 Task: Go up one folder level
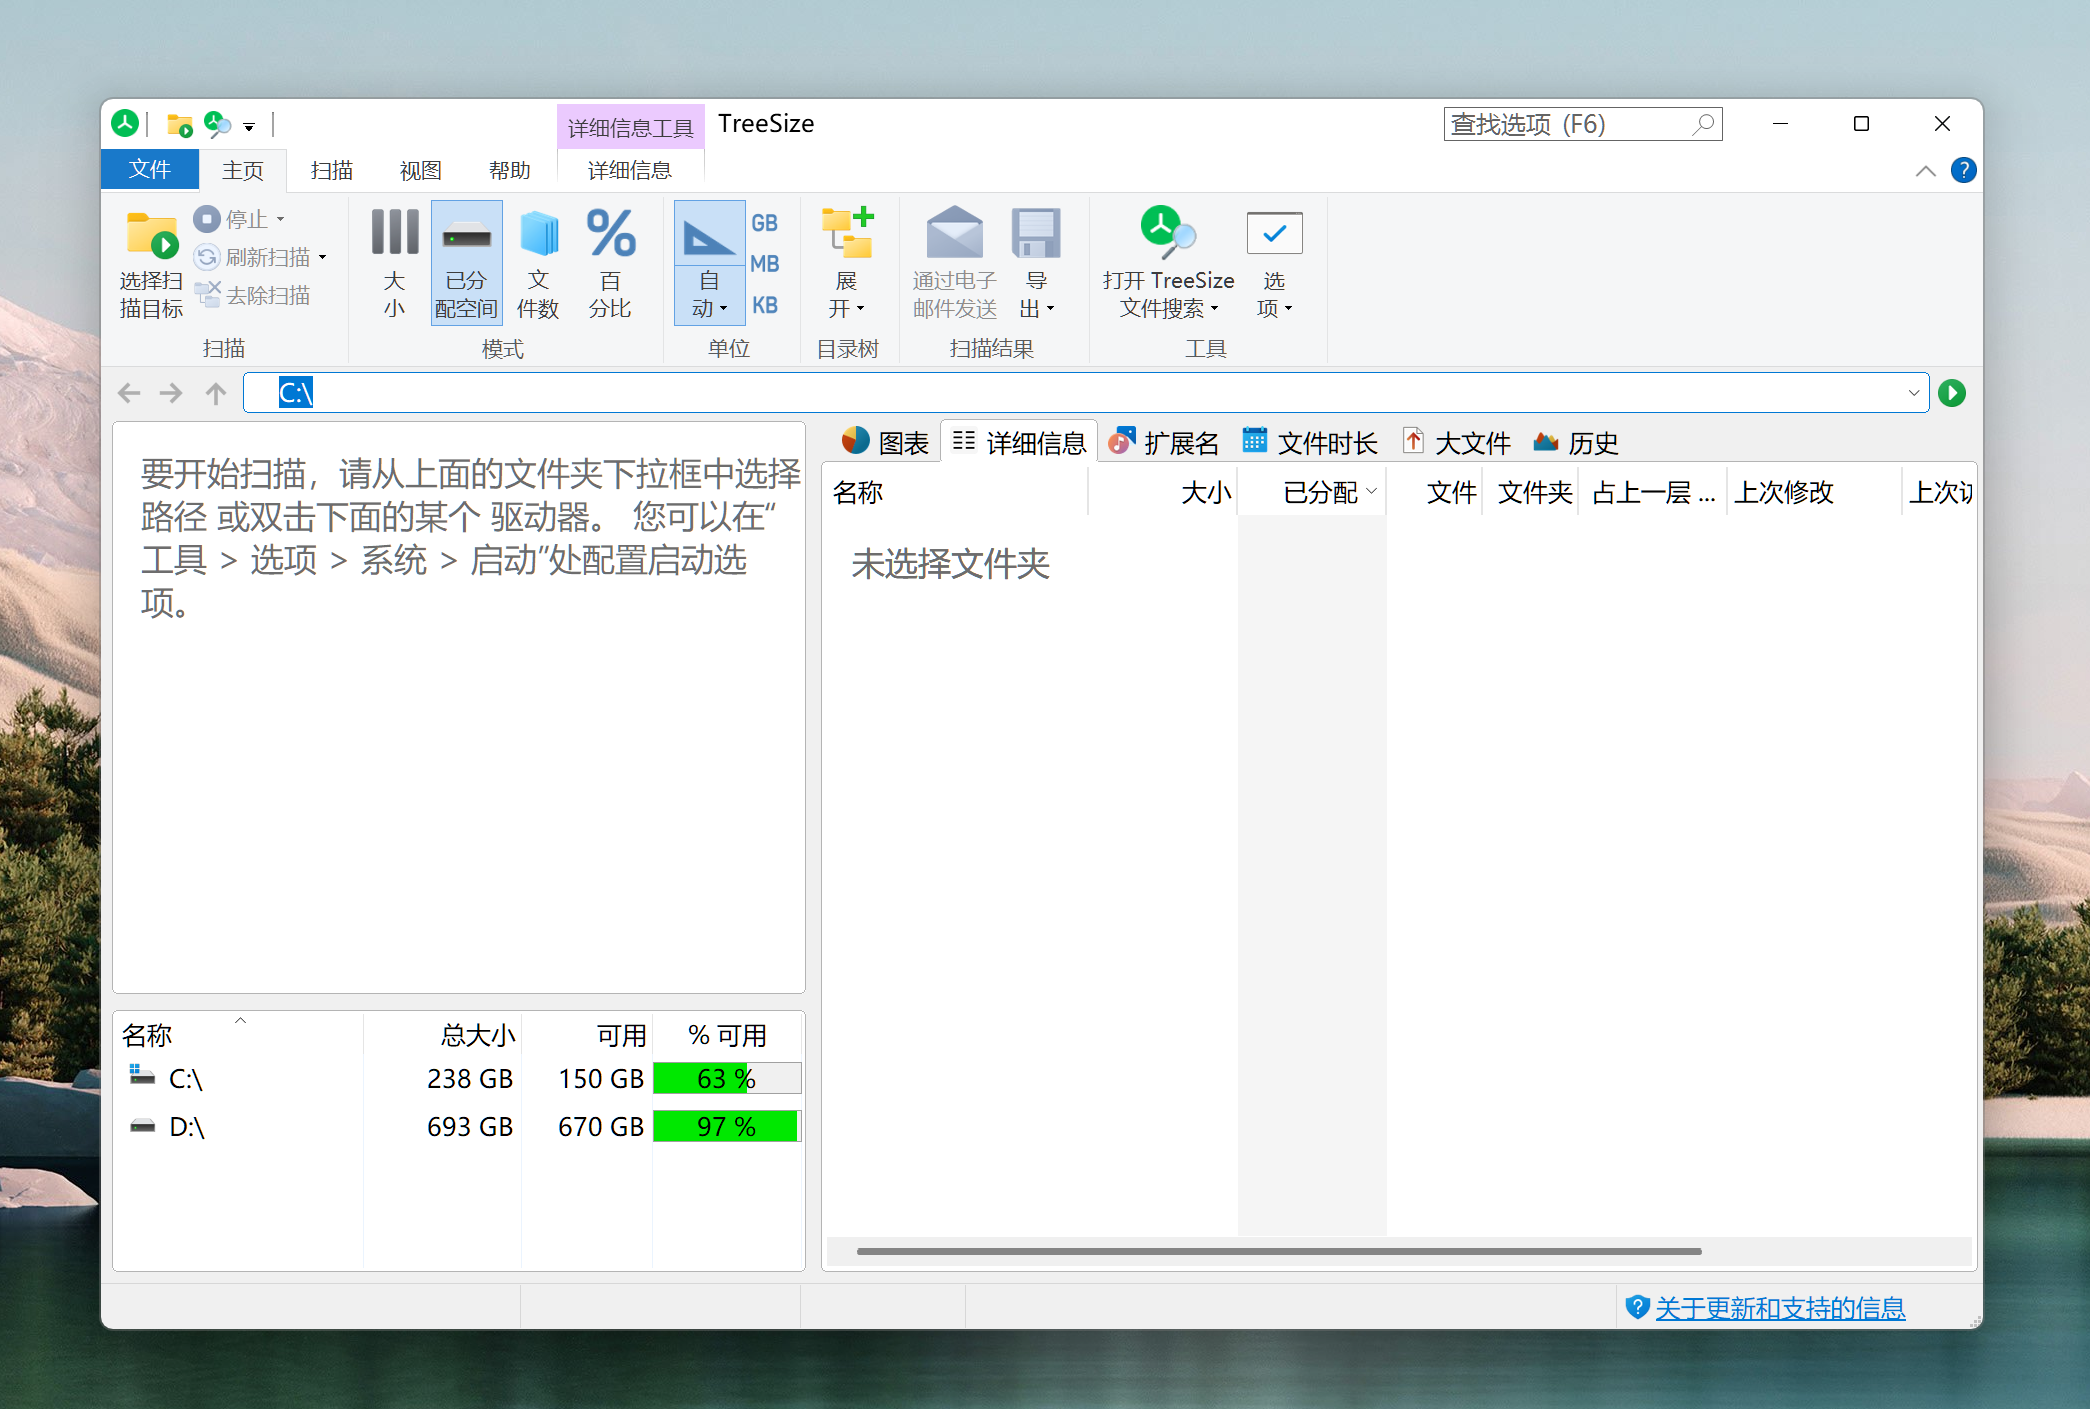(216, 393)
